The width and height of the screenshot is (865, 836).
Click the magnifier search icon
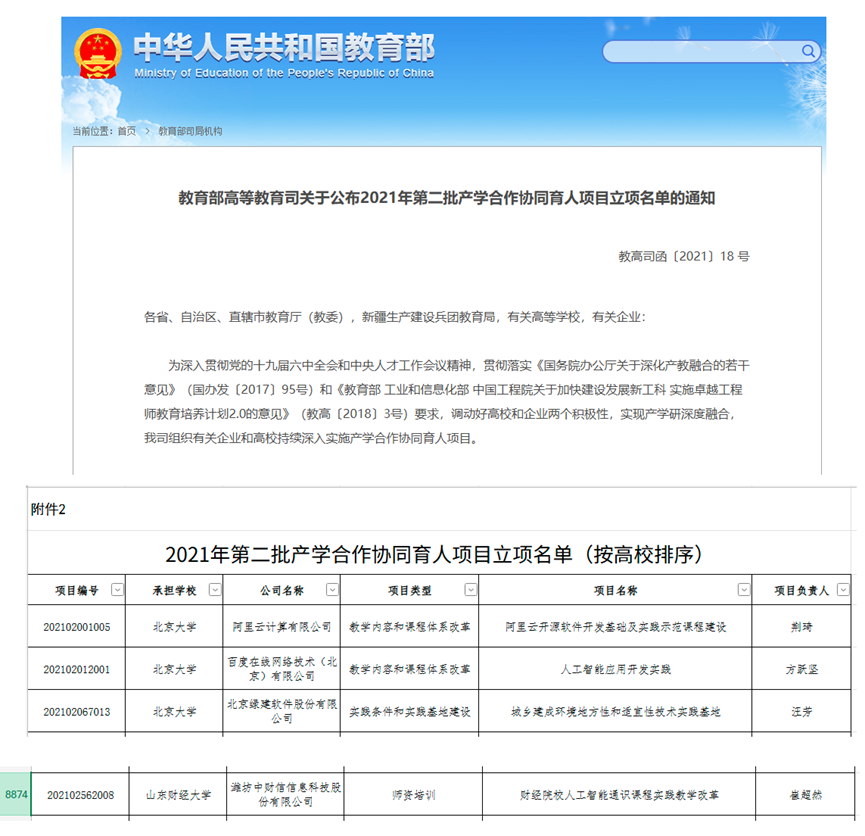(808, 51)
